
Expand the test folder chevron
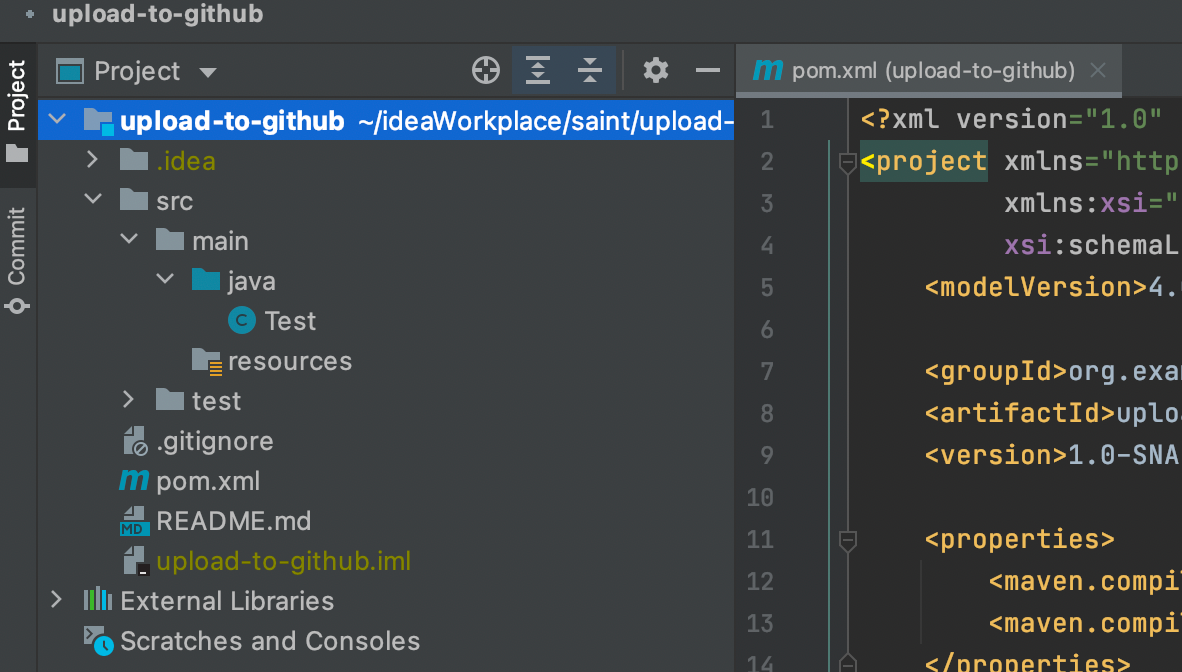click(128, 399)
